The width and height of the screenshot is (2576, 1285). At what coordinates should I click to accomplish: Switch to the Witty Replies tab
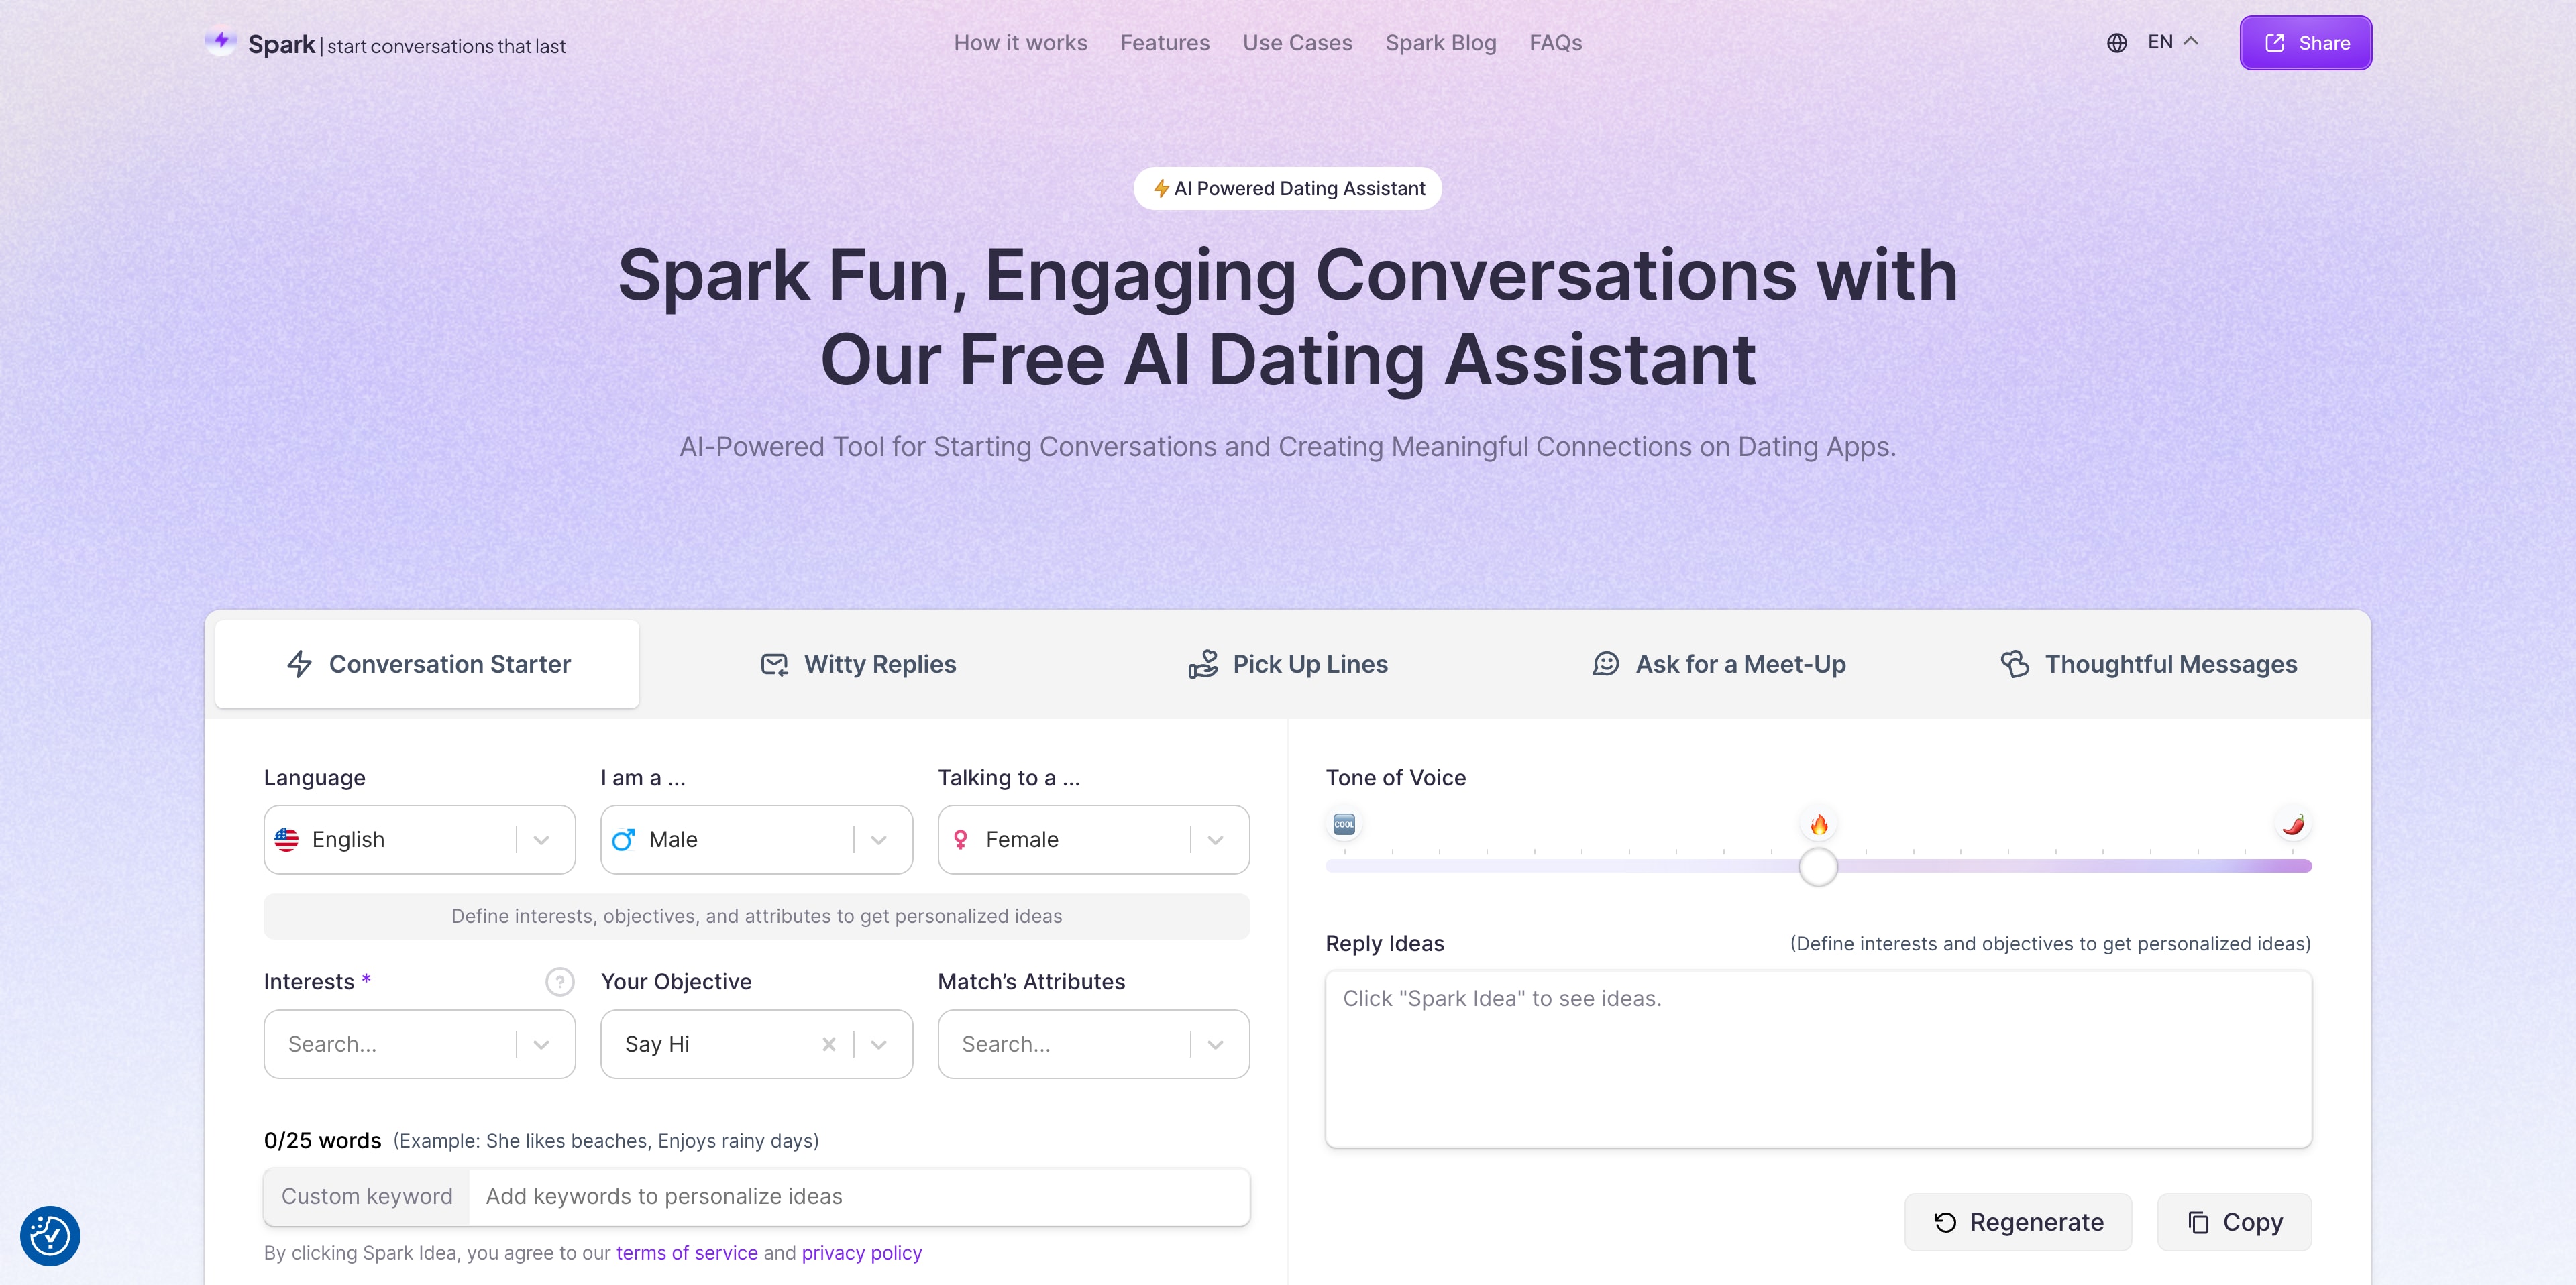click(856, 664)
